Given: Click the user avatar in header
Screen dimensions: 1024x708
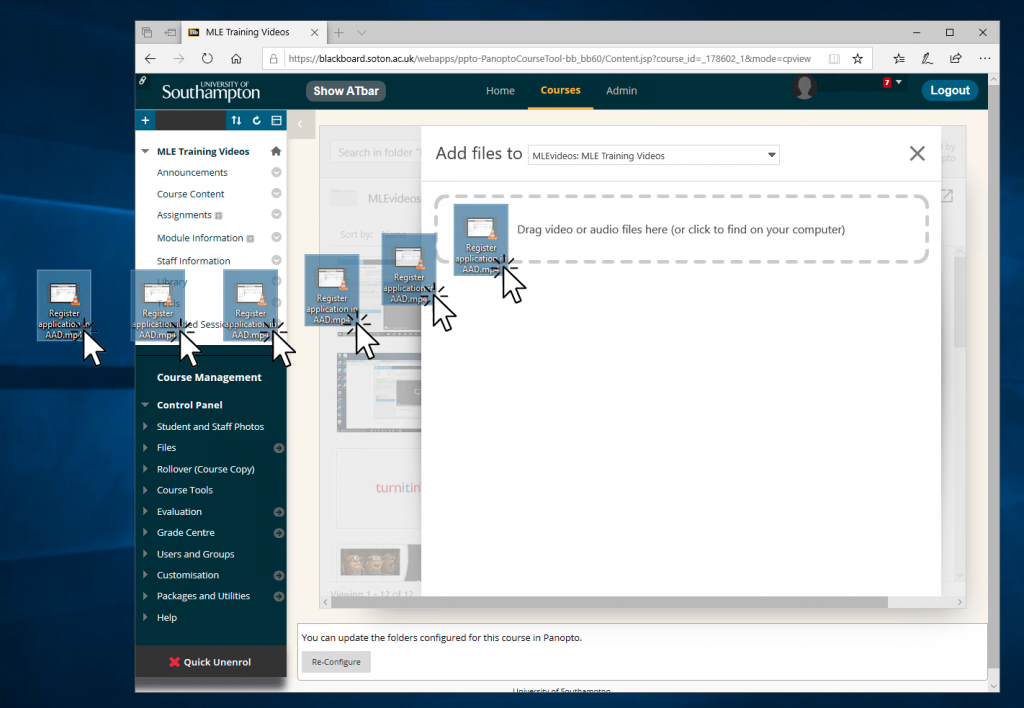Looking at the screenshot, I should [804, 88].
